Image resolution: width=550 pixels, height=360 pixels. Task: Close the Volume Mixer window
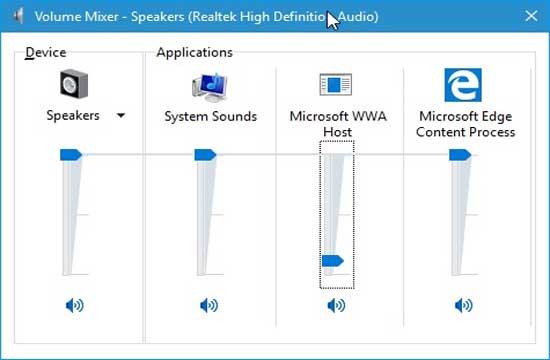coord(531,16)
